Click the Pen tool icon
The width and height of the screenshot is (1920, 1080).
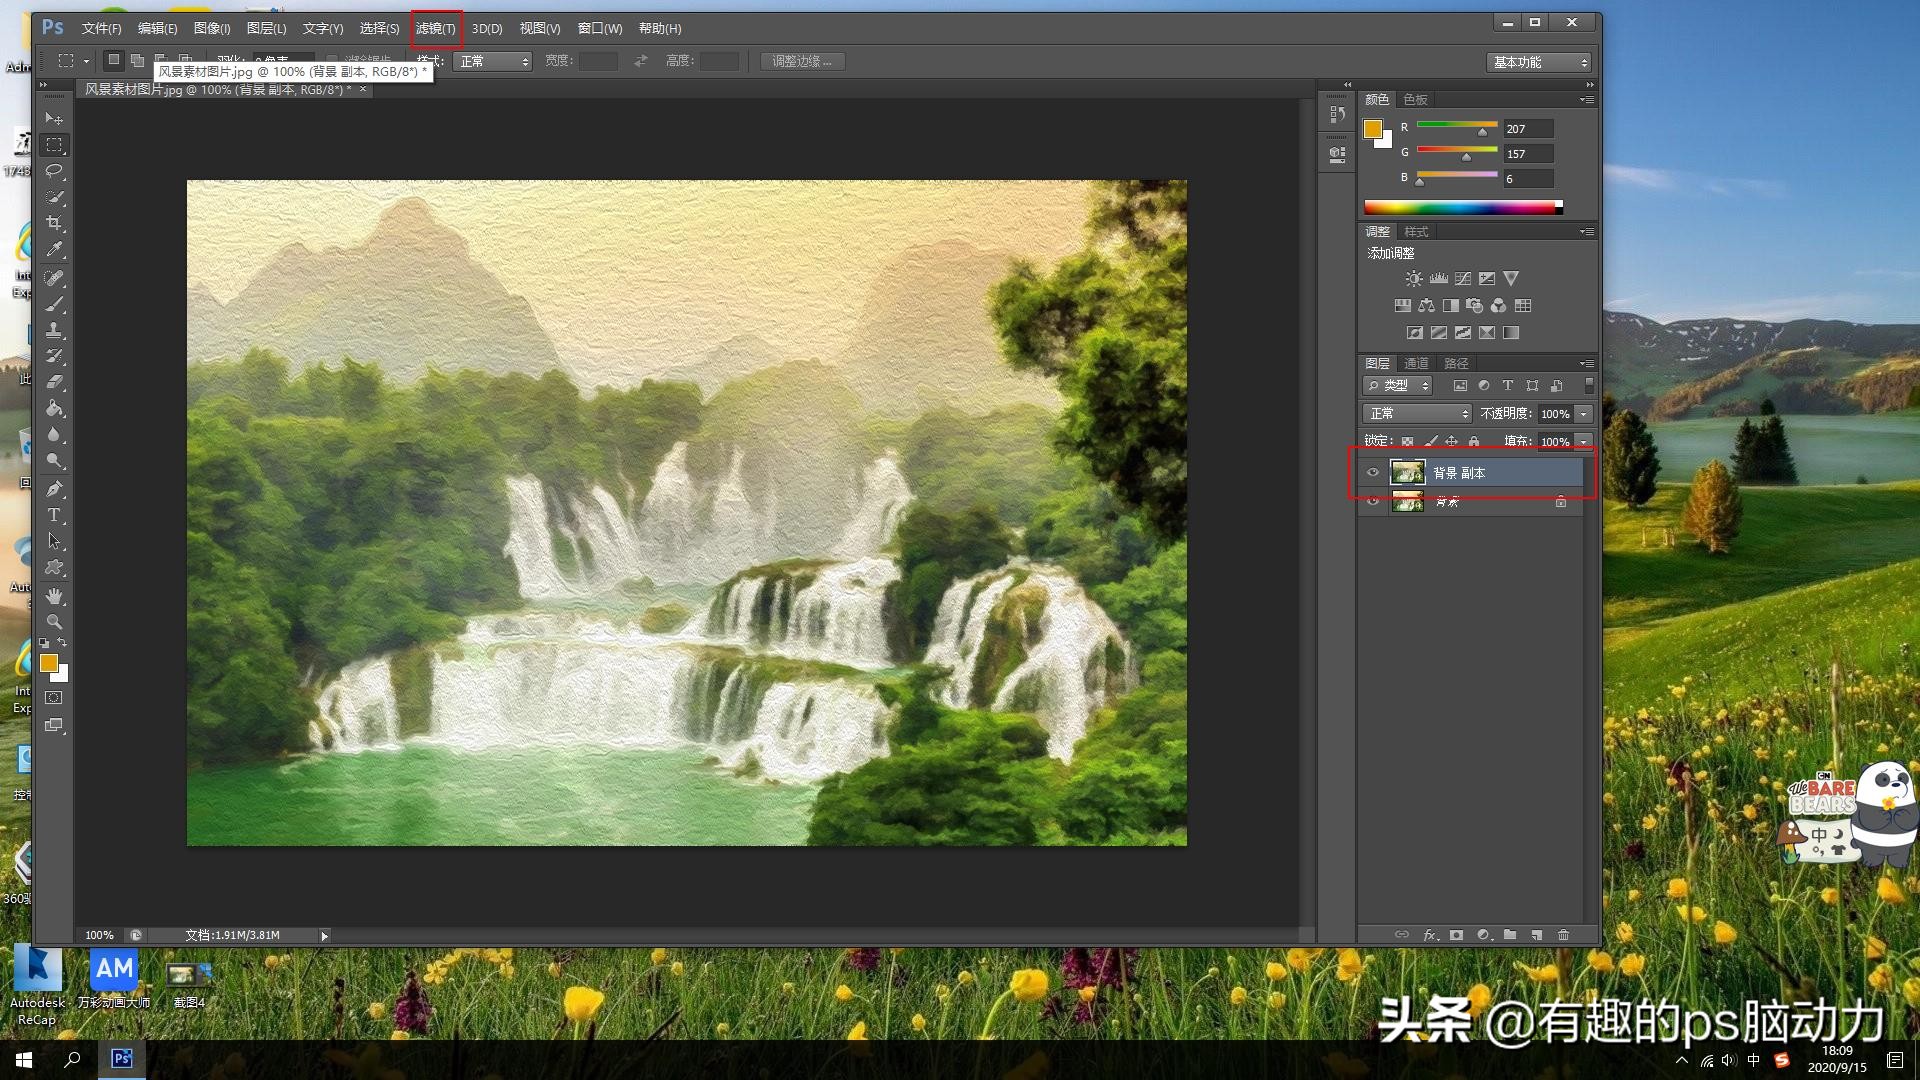54,489
